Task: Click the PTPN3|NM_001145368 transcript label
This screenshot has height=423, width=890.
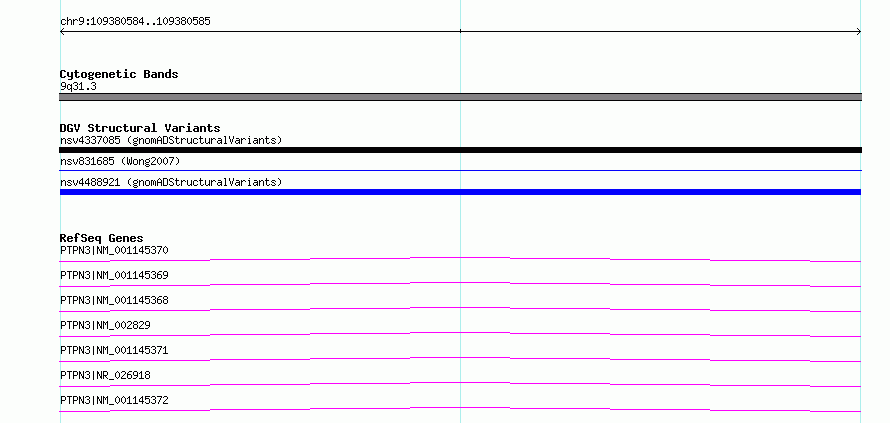Action: (x=114, y=300)
